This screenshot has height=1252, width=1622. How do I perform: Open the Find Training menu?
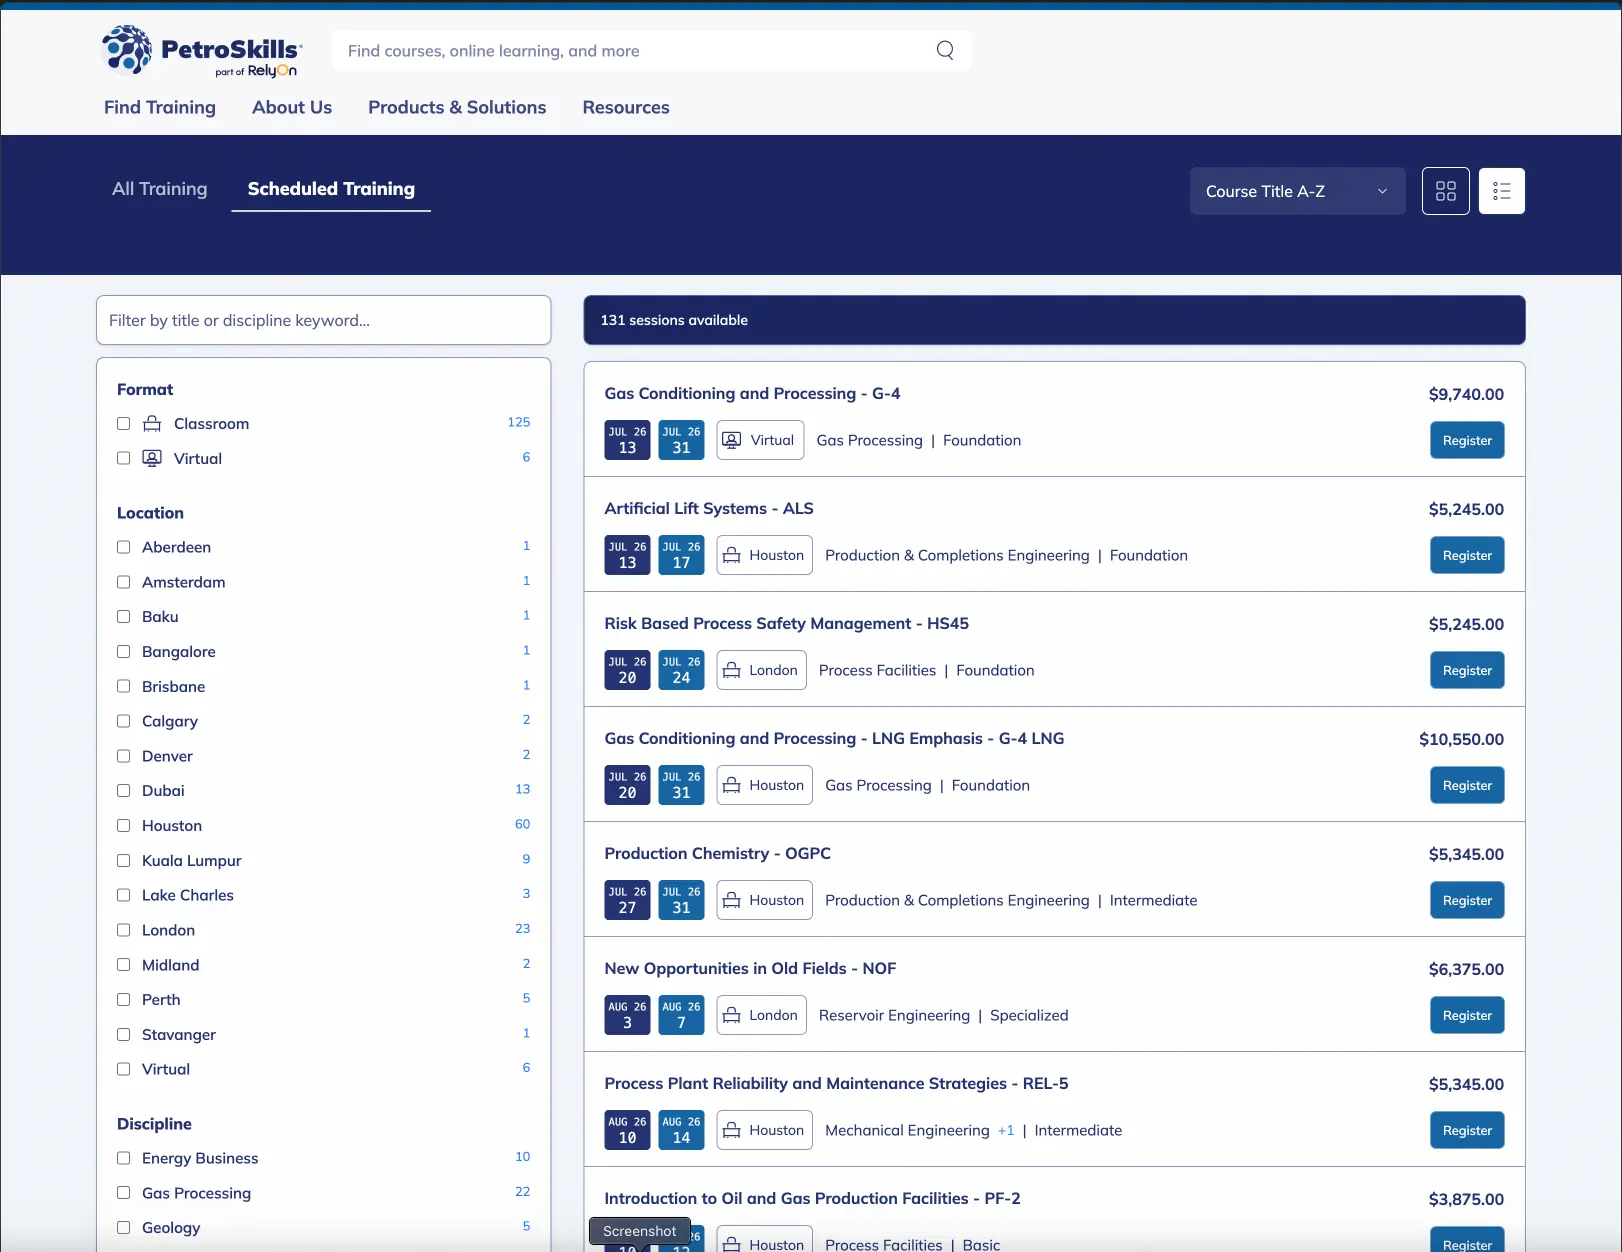tap(160, 107)
